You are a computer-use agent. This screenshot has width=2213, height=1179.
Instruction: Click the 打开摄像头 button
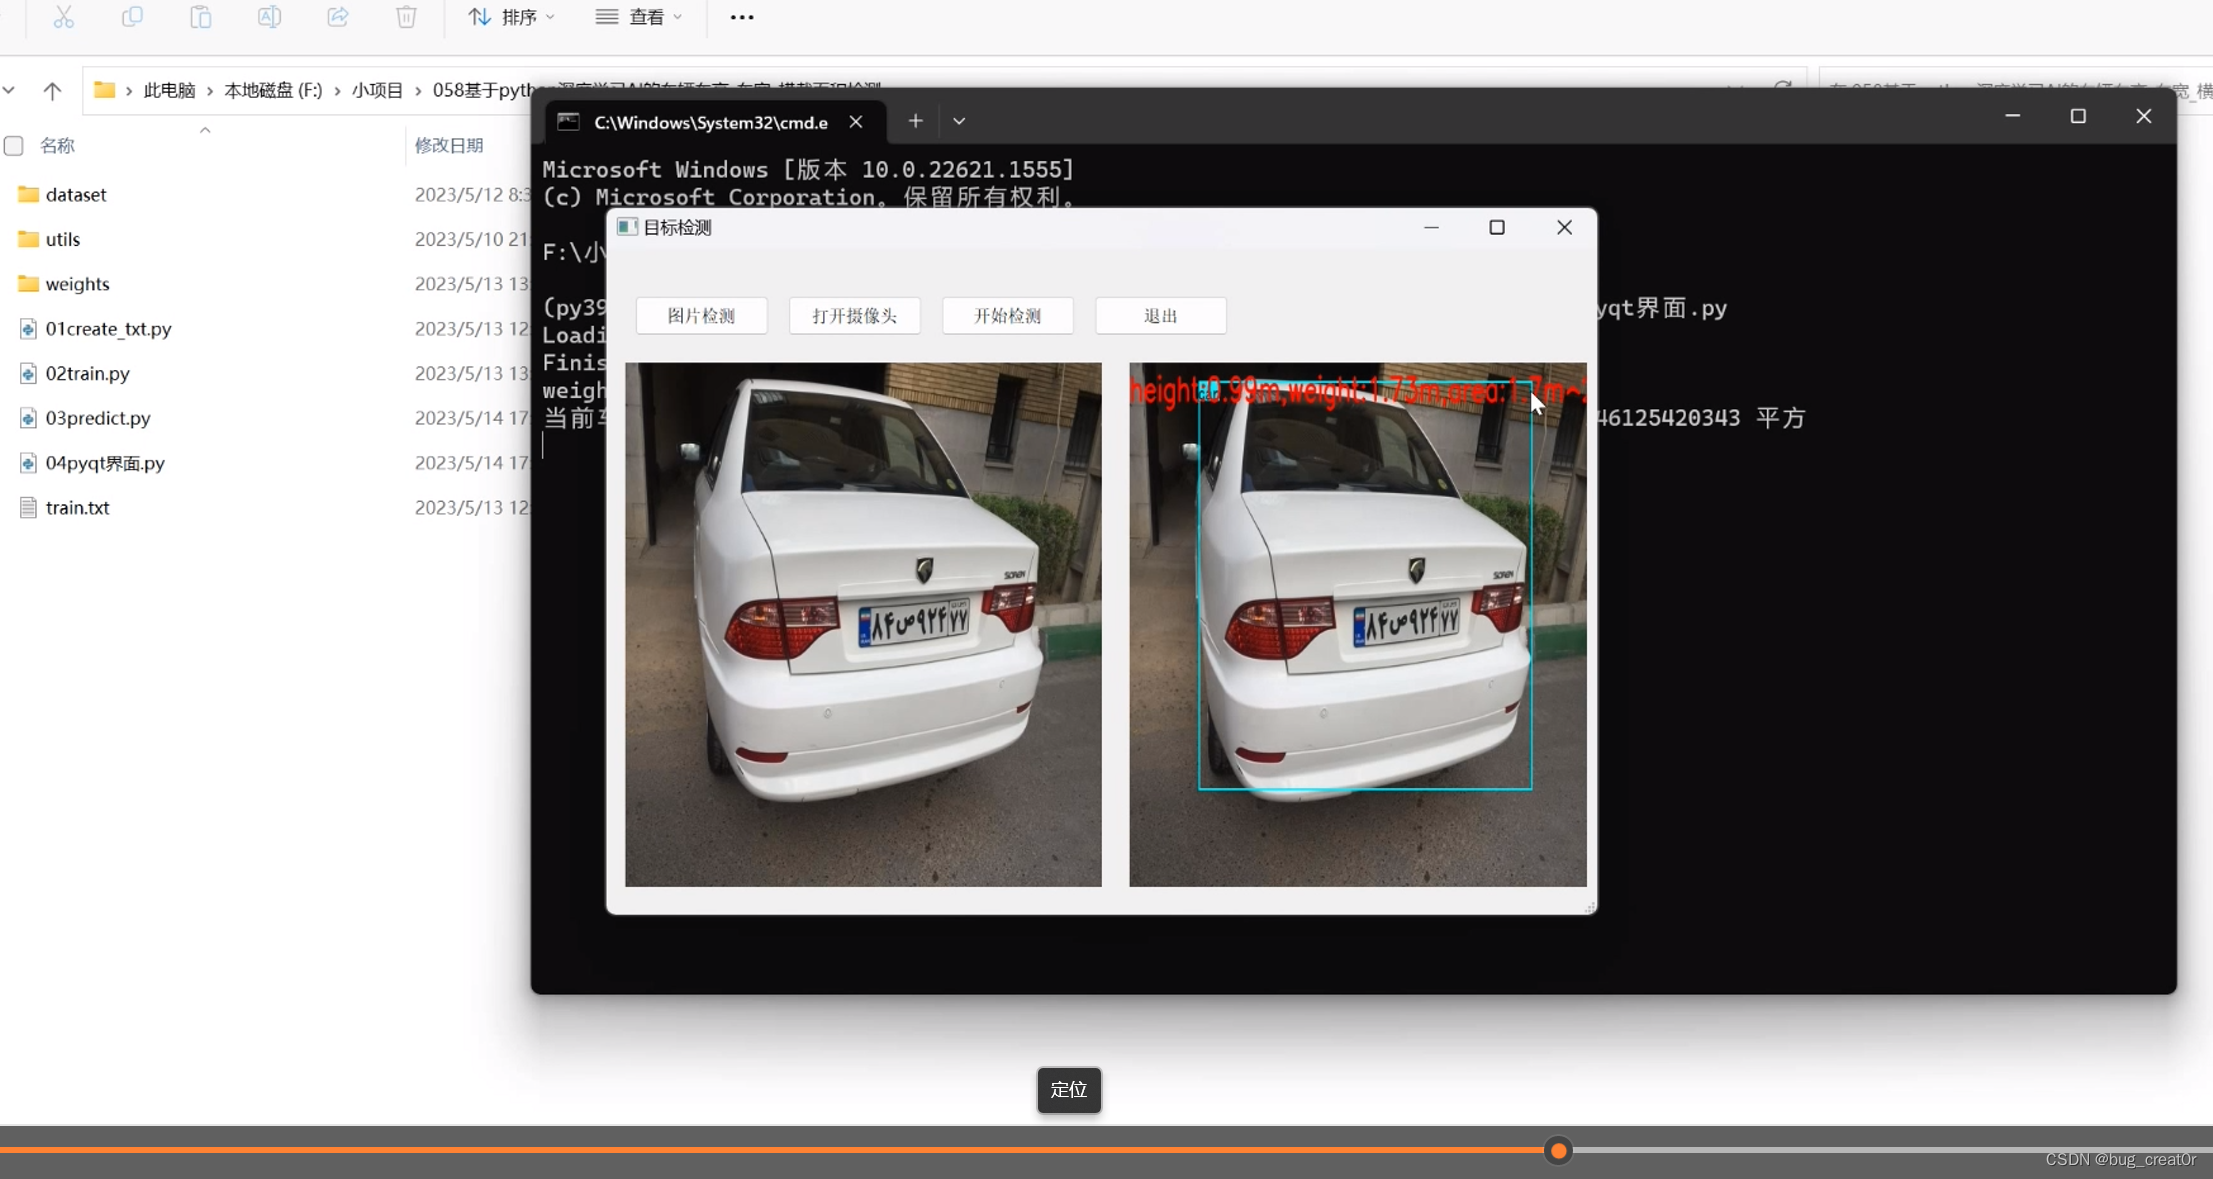[x=854, y=316]
